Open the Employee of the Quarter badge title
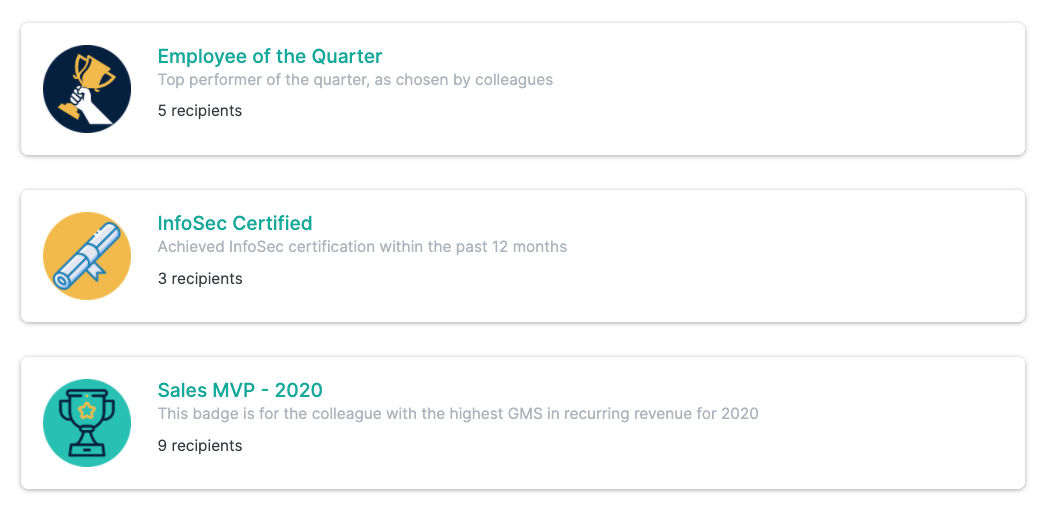The height and width of the screenshot is (507, 1039). click(270, 56)
